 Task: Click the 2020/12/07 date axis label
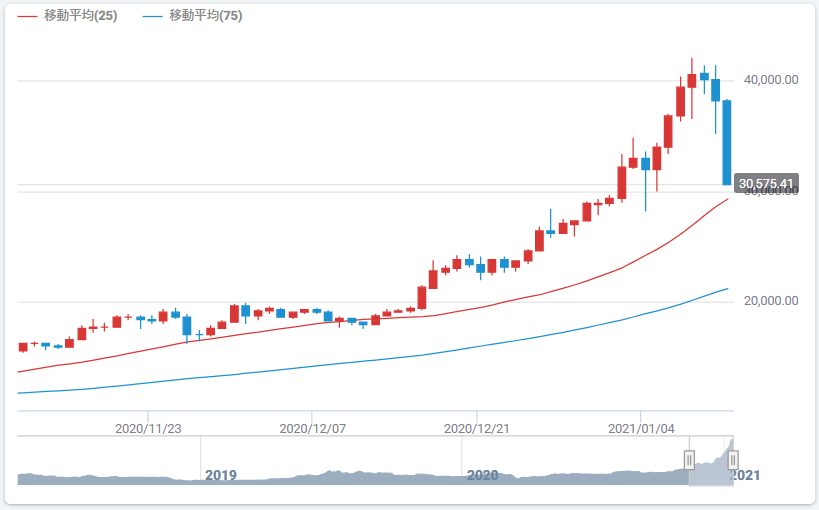tap(312, 429)
